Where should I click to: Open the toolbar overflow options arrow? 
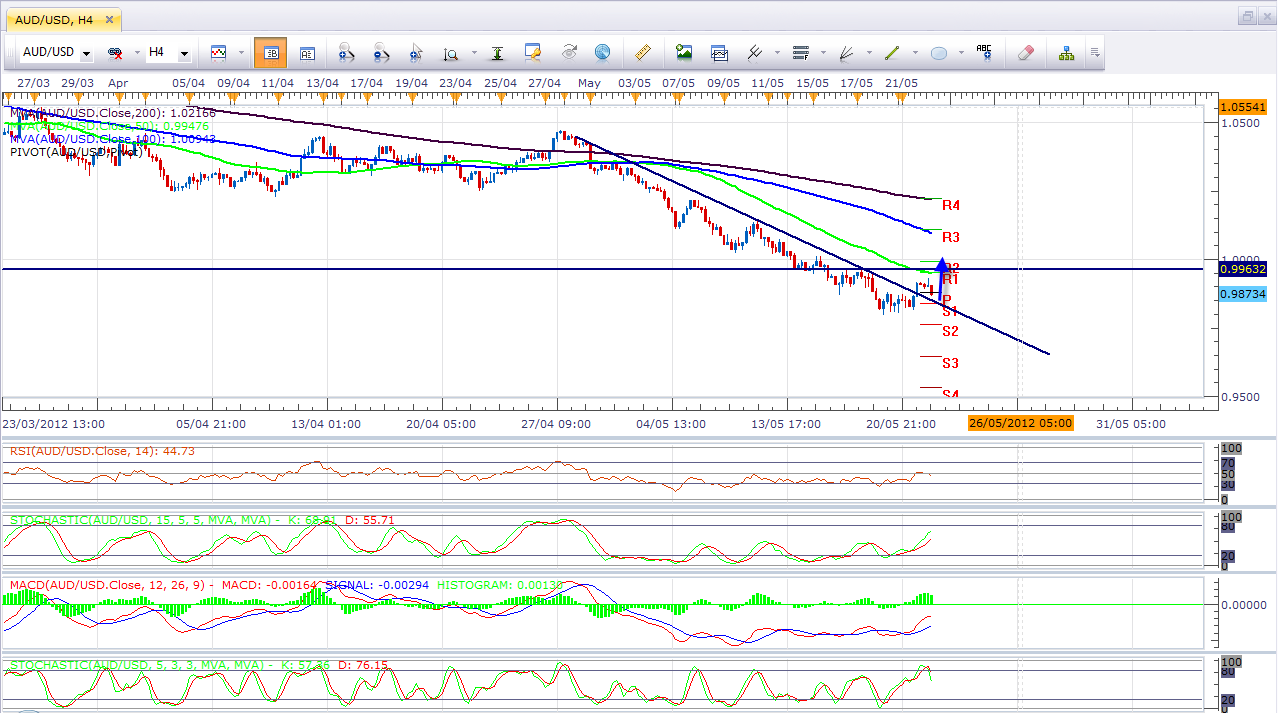1095,52
